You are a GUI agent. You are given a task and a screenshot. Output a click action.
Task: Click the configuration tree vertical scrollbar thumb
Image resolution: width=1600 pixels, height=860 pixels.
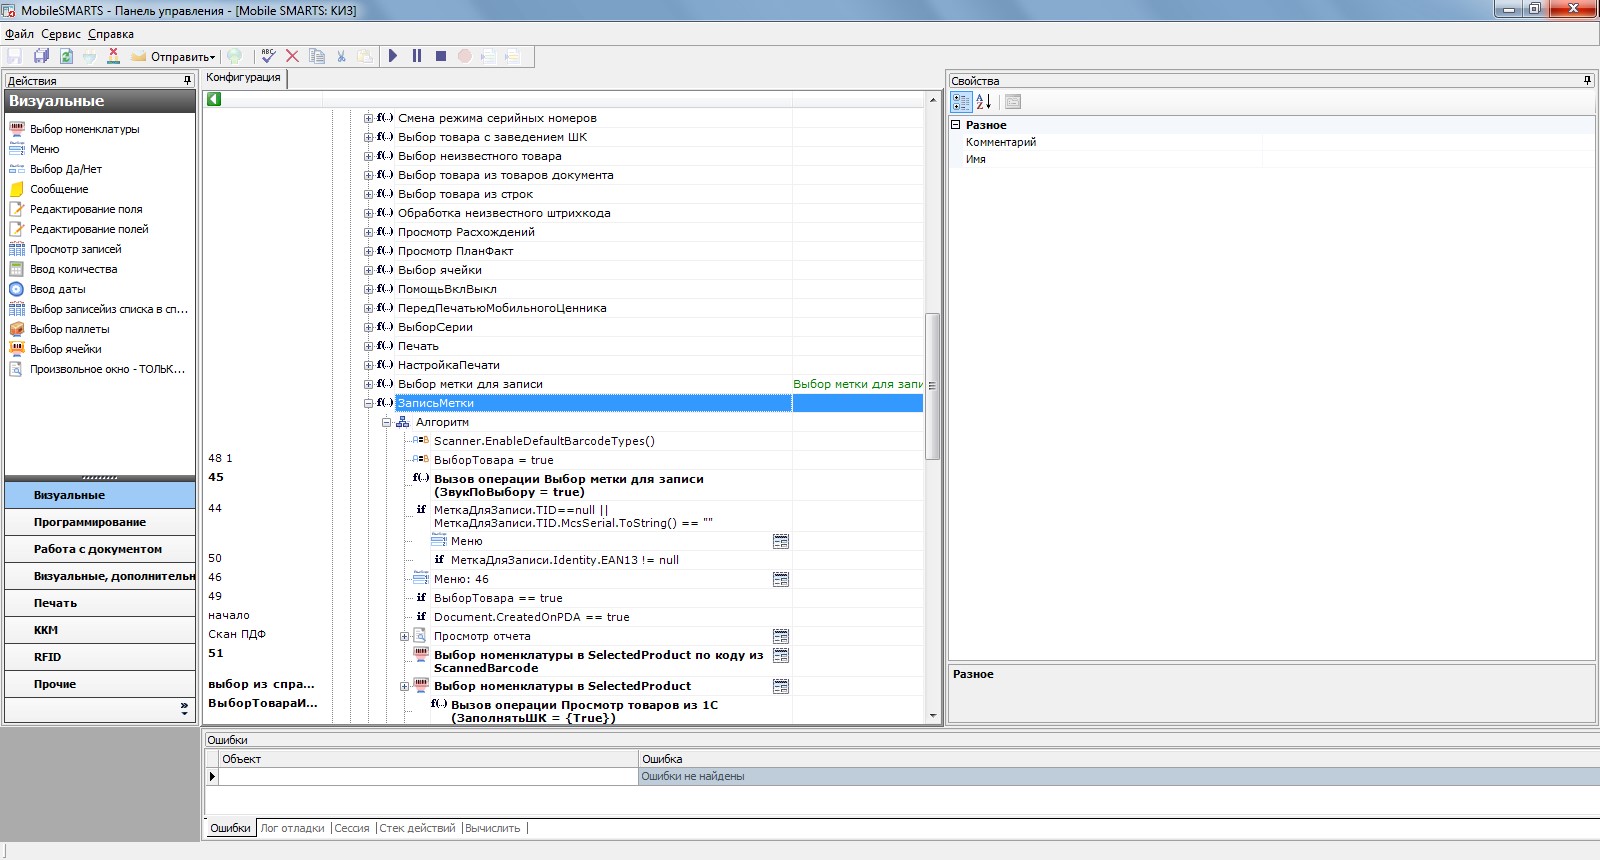[x=932, y=386]
